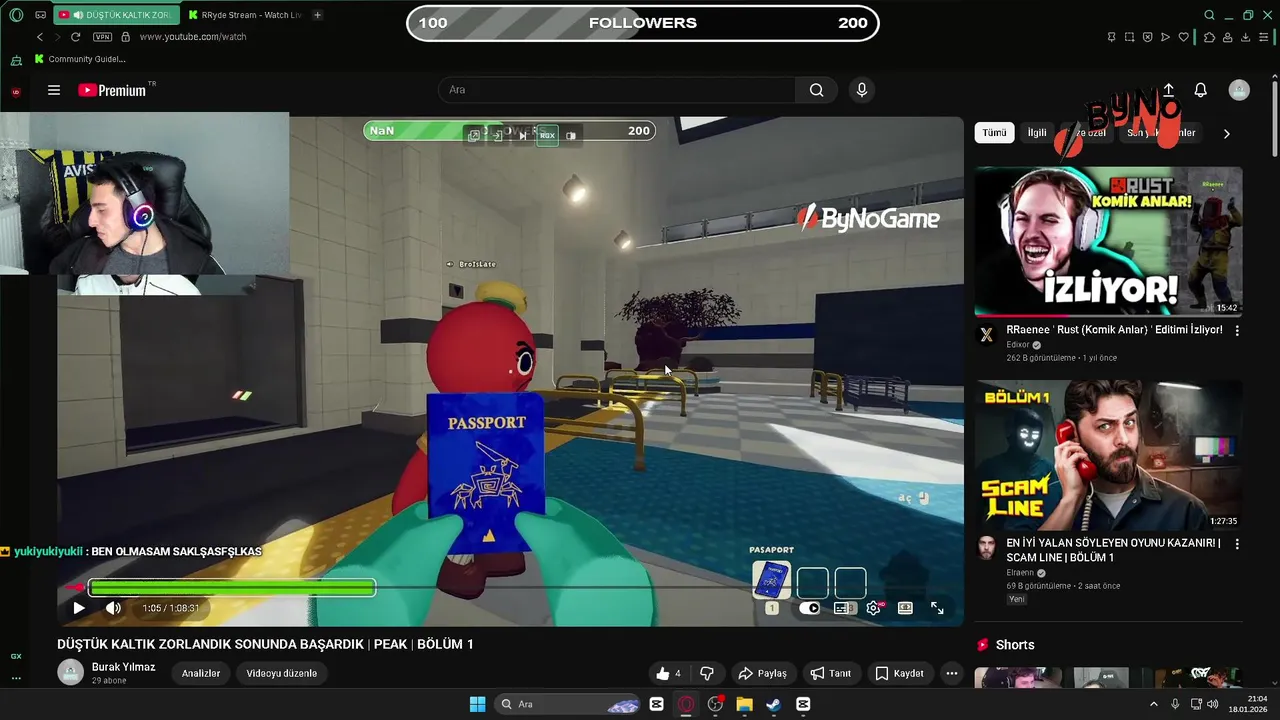Seek along the video progress bar
This screenshot has height=720, width=1280.
511,588
